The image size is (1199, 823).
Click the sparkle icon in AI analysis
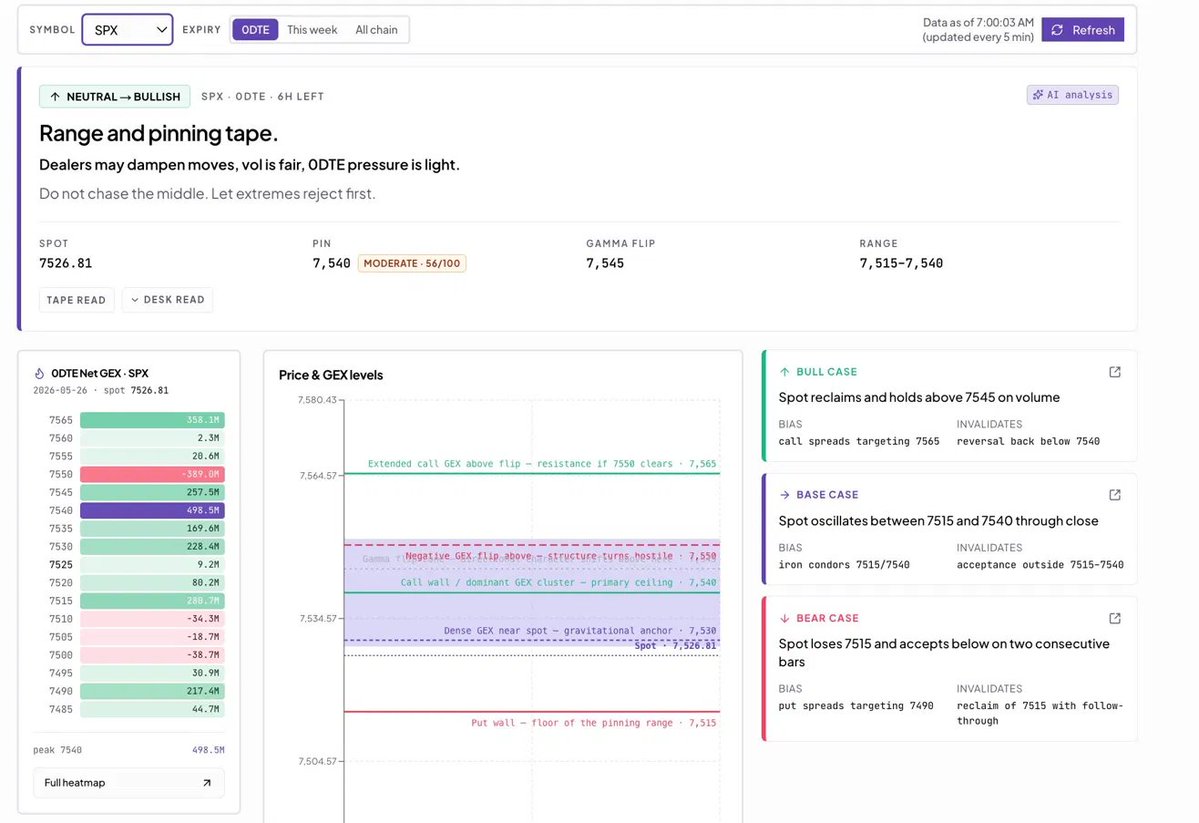(x=1038, y=95)
